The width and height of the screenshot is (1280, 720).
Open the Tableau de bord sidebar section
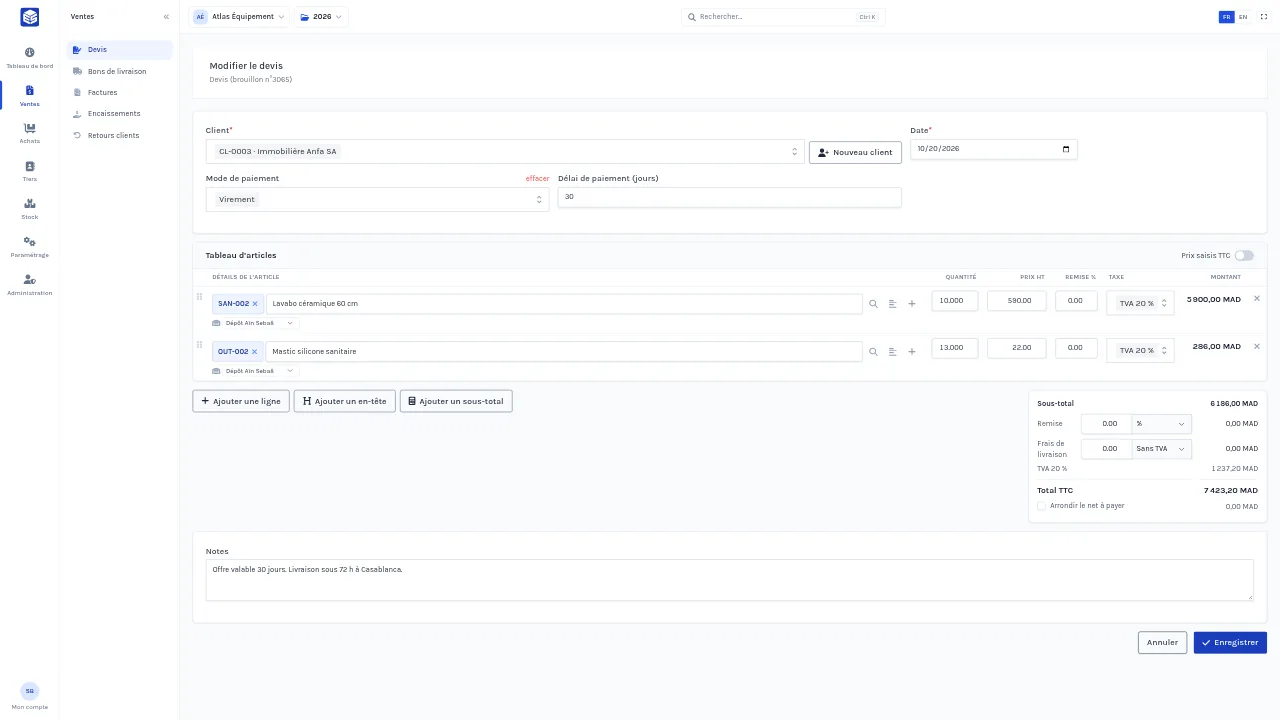tap(30, 58)
